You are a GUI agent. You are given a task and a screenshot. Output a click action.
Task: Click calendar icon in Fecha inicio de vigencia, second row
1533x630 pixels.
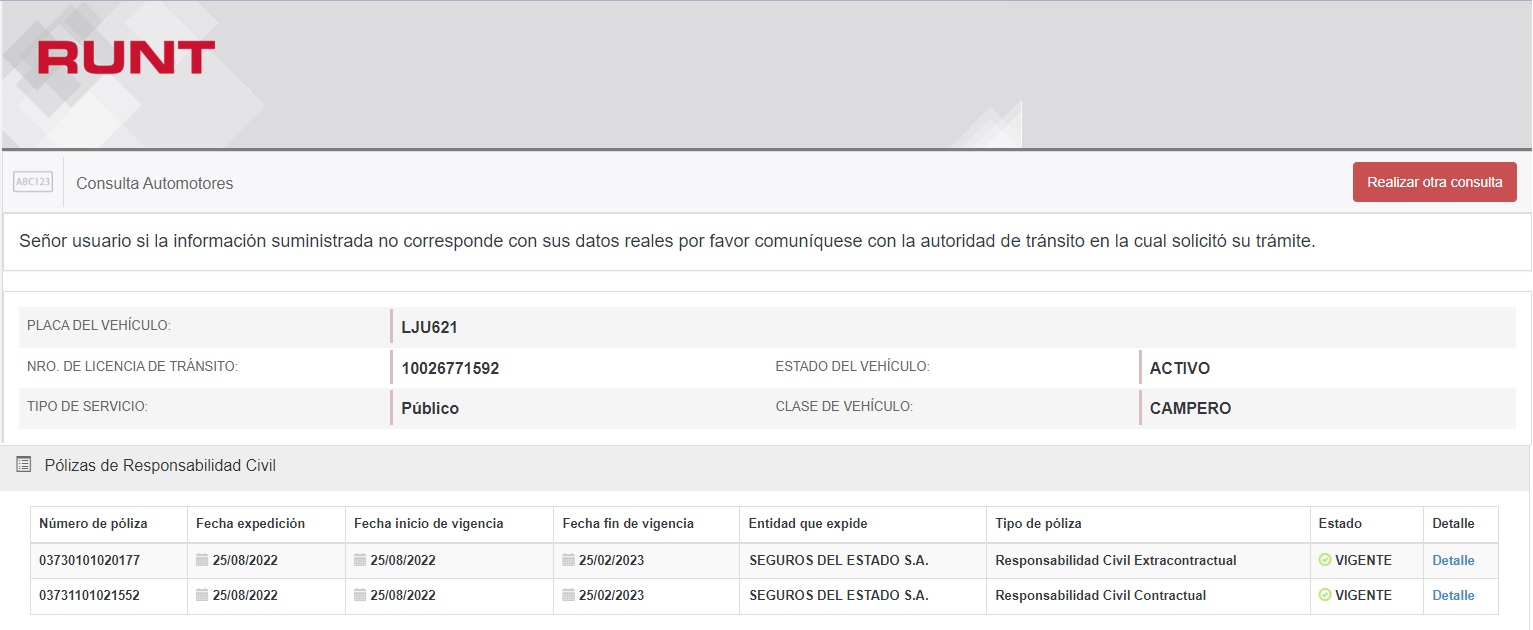(360, 595)
